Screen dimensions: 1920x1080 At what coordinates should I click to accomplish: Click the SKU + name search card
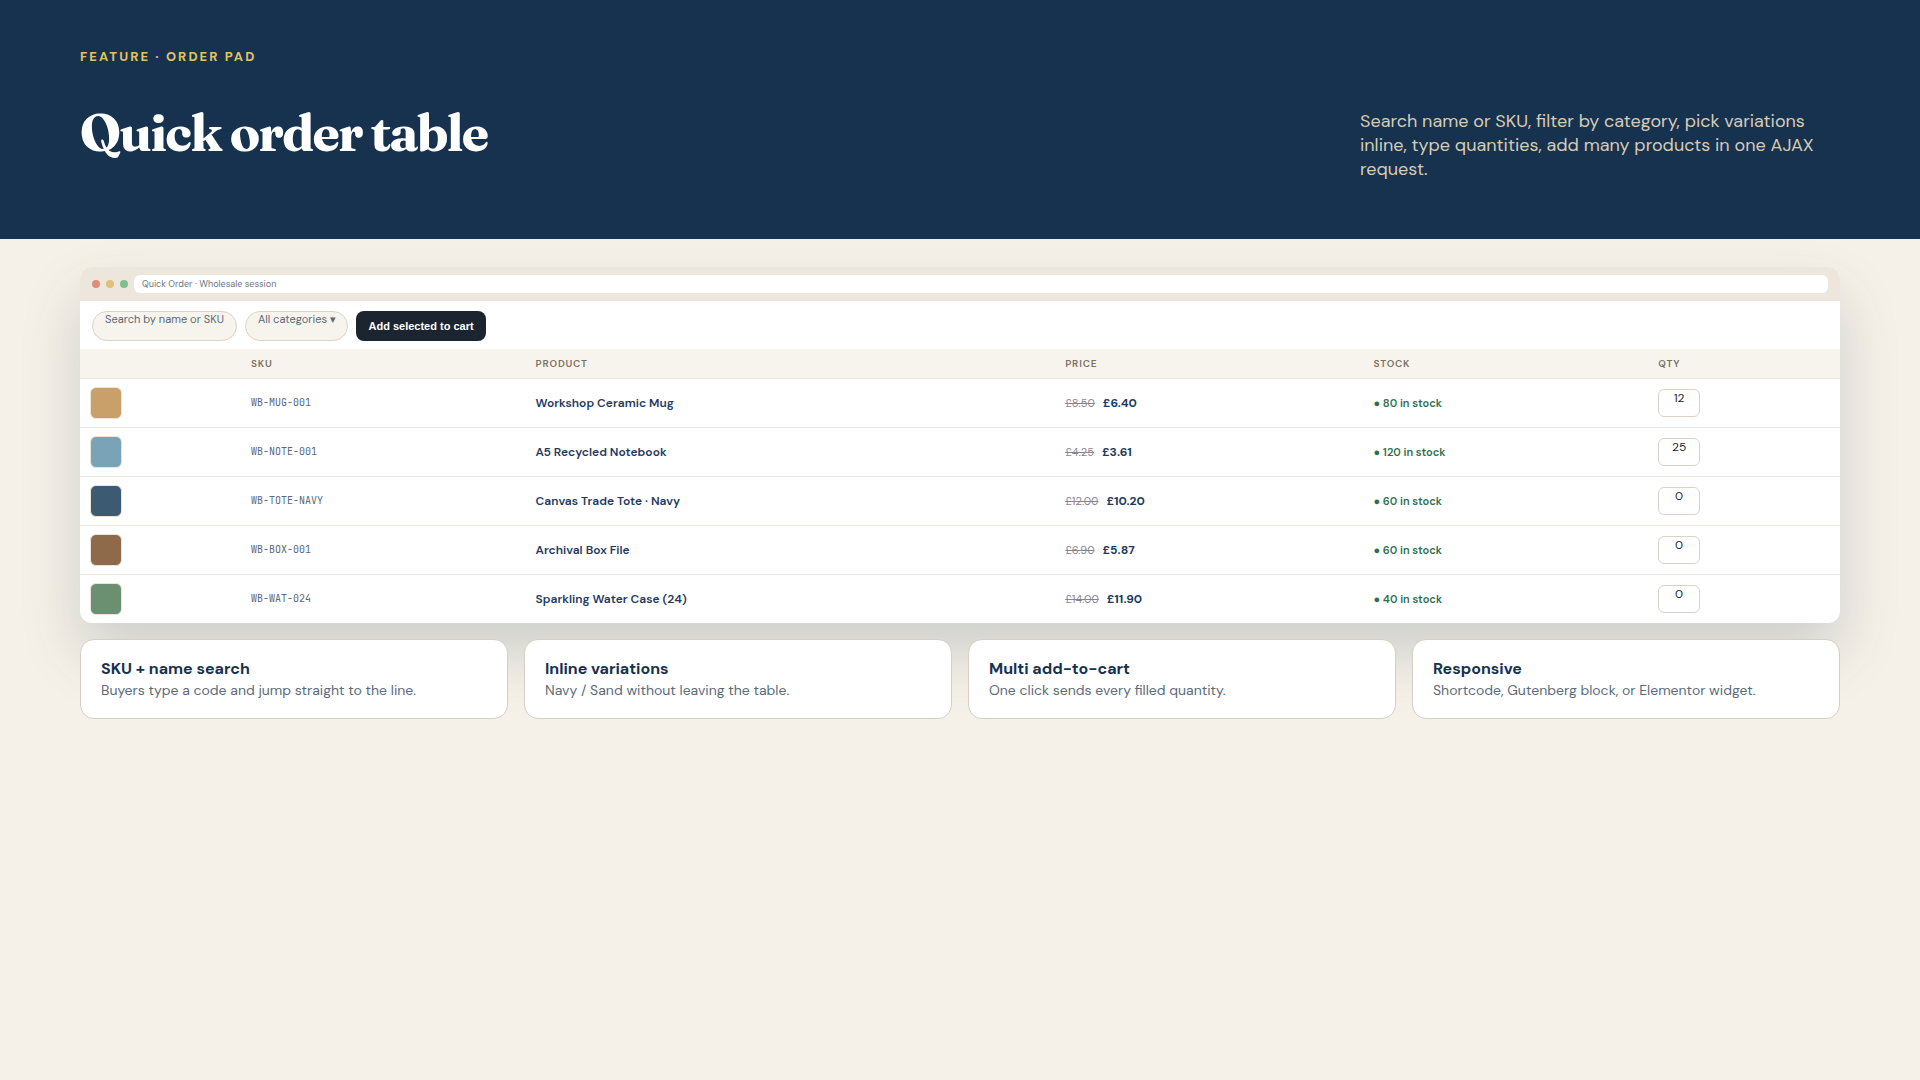294,679
